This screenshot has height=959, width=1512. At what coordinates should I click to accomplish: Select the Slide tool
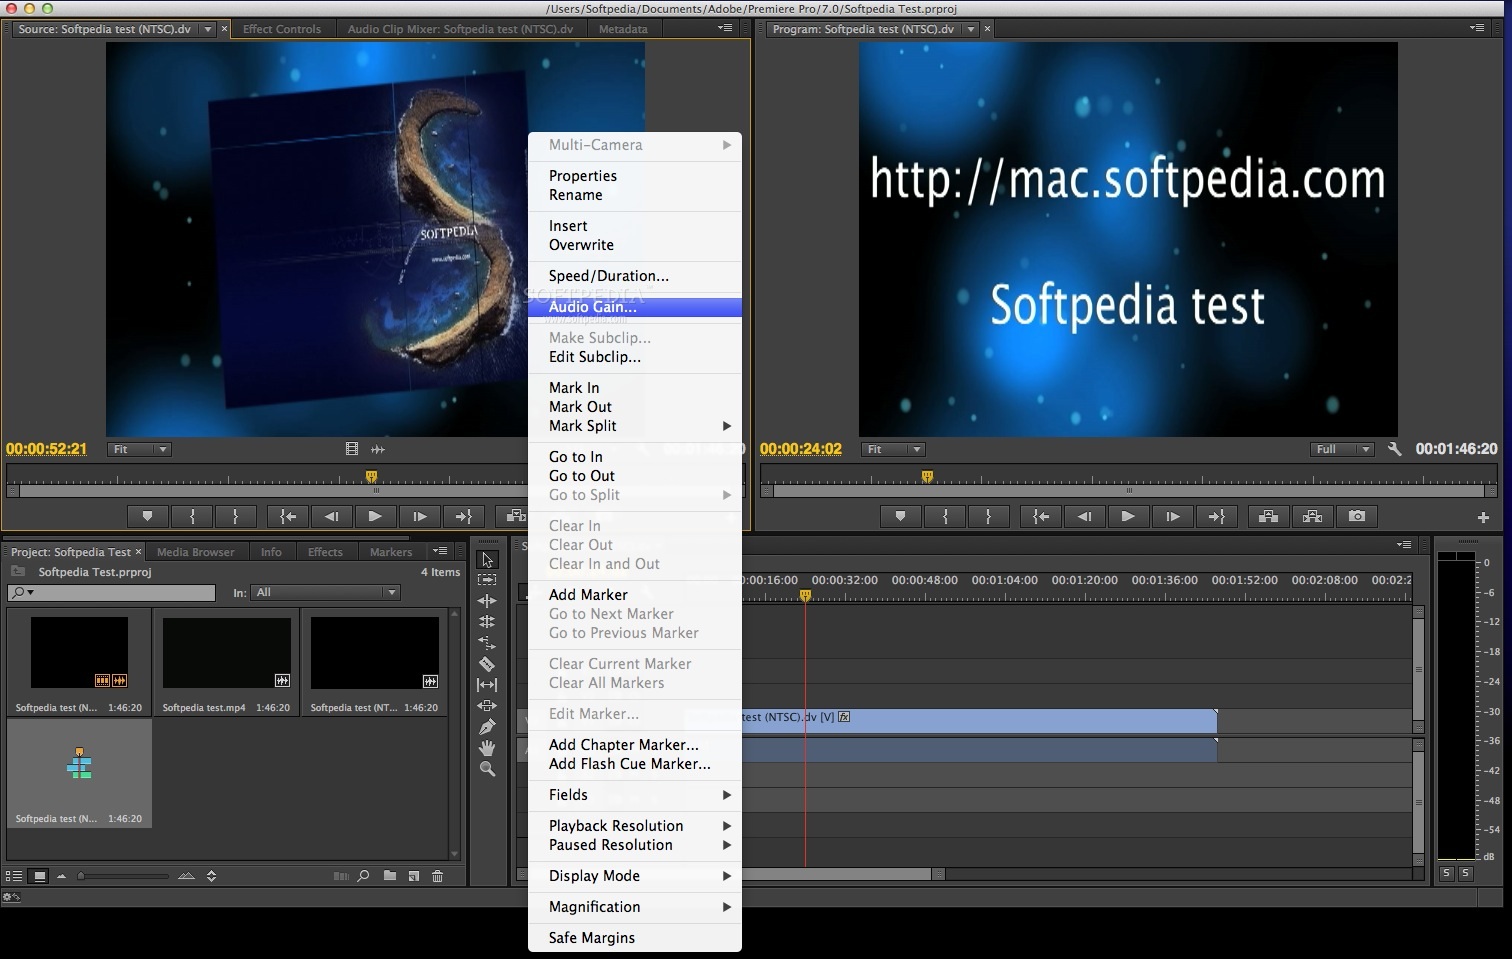[487, 706]
